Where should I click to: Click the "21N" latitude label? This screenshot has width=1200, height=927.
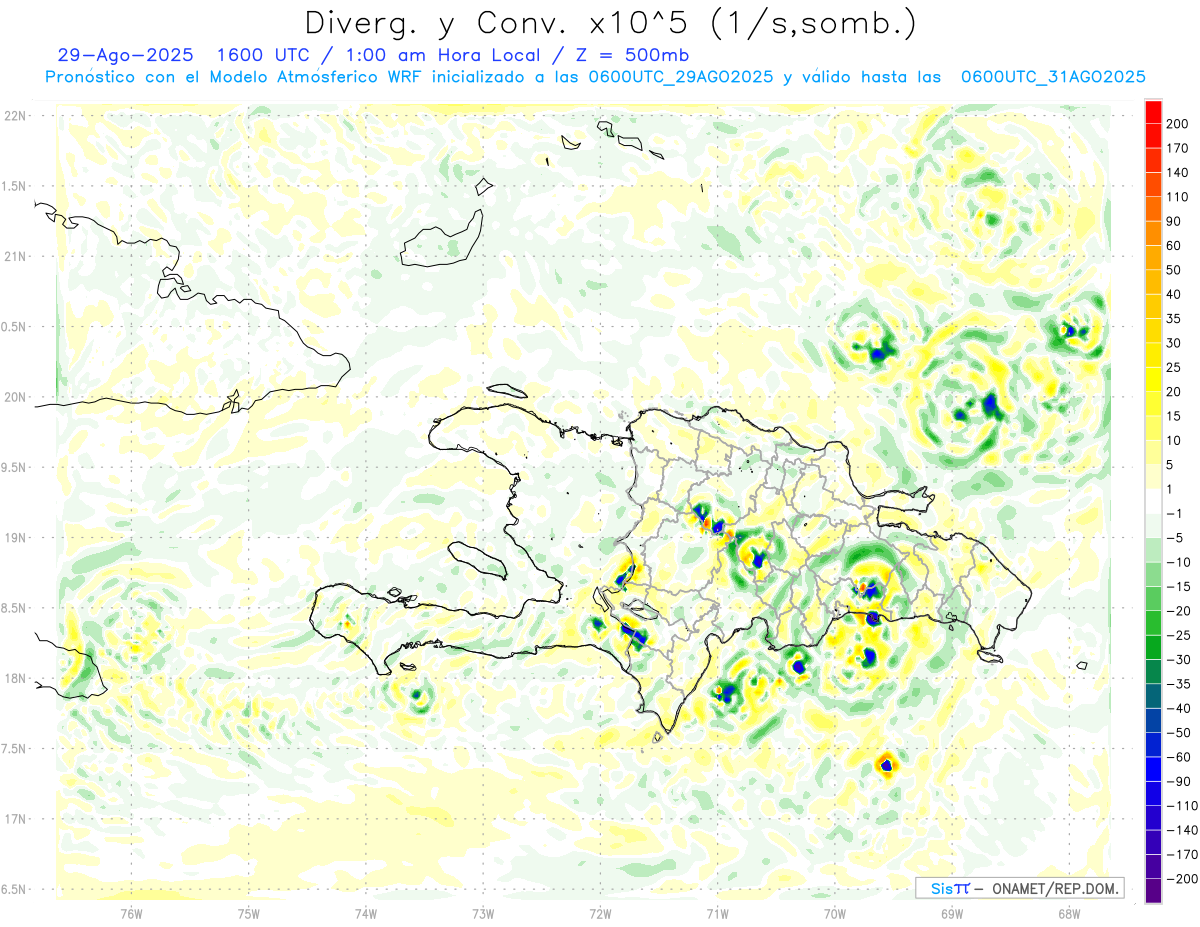tap(14, 256)
